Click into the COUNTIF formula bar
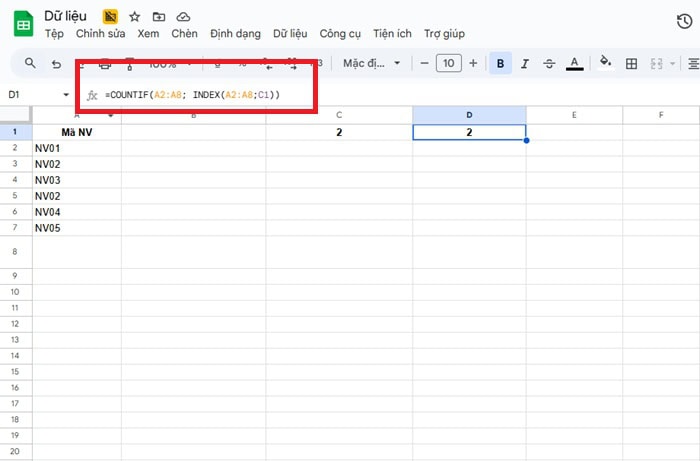Viewport: 700px width, 461px height. coord(192,95)
